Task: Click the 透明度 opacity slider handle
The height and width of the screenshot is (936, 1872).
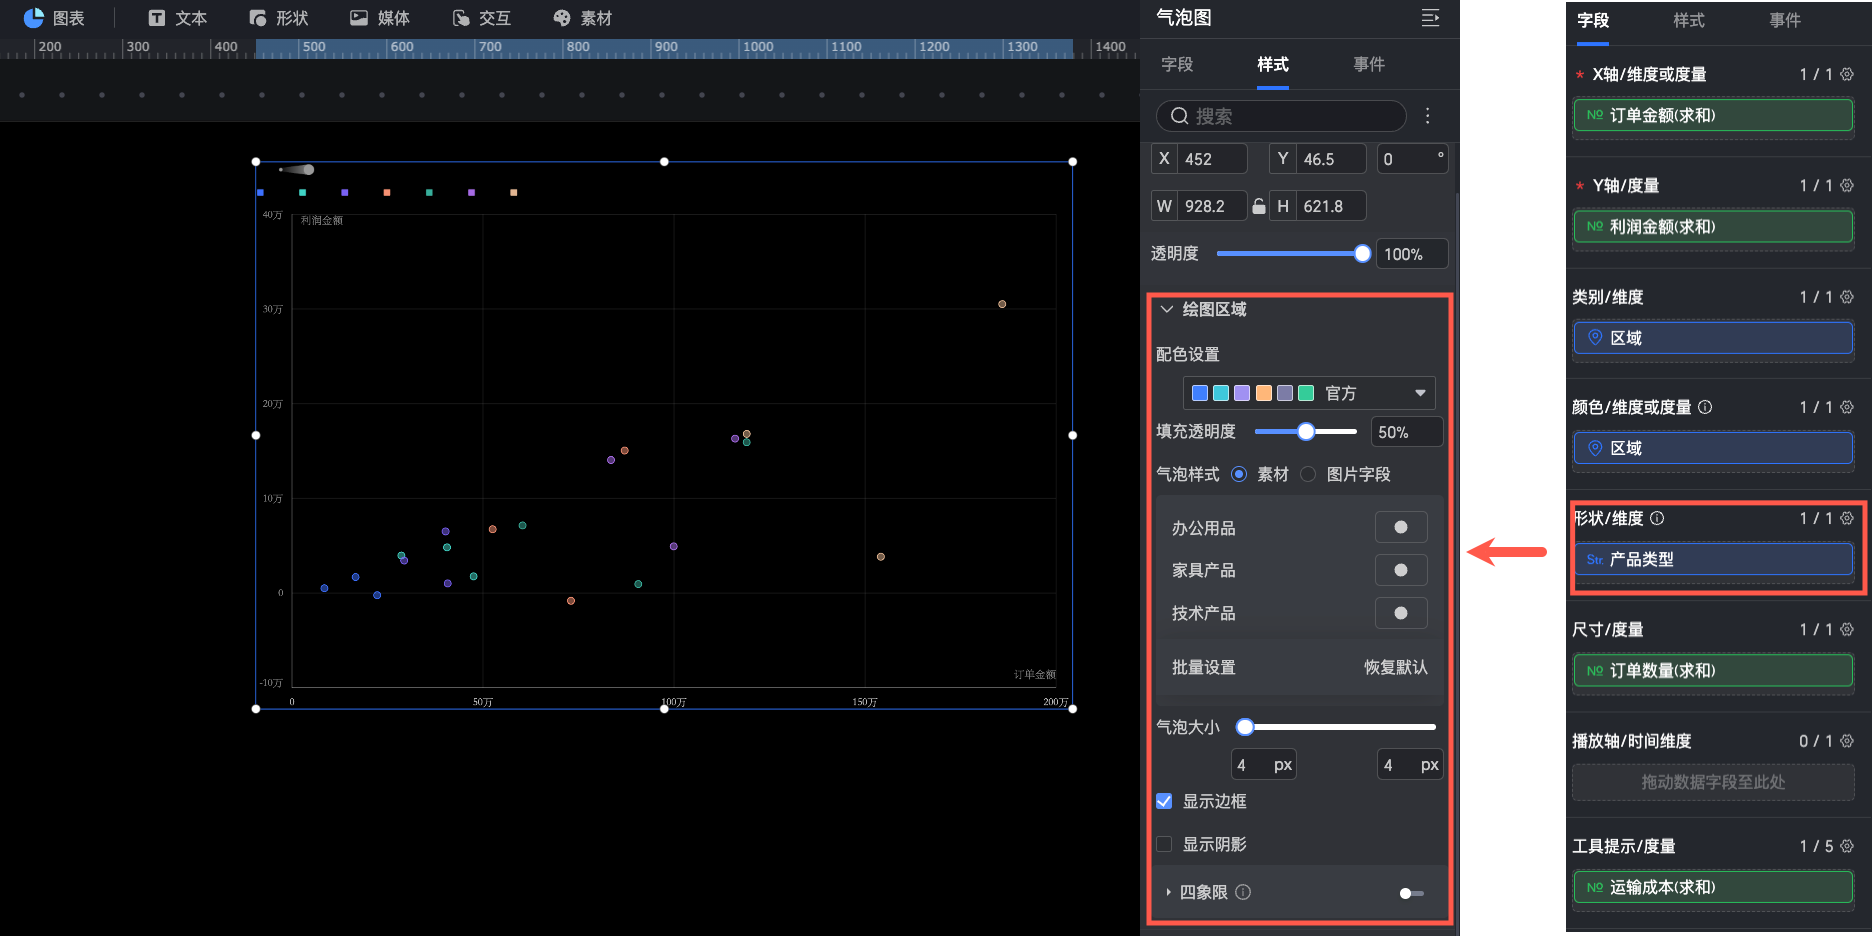Action: [x=1362, y=254]
